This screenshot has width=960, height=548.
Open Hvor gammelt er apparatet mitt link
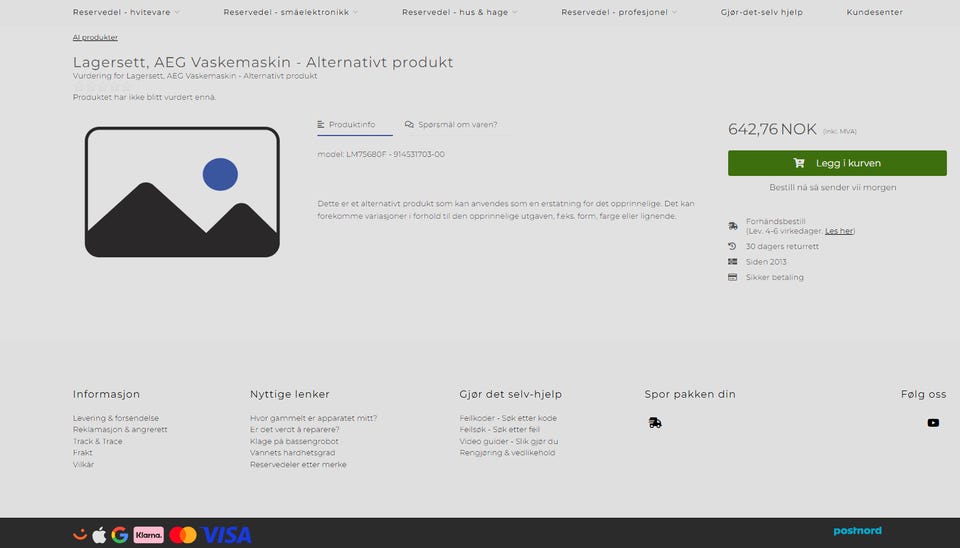click(313, 418)
